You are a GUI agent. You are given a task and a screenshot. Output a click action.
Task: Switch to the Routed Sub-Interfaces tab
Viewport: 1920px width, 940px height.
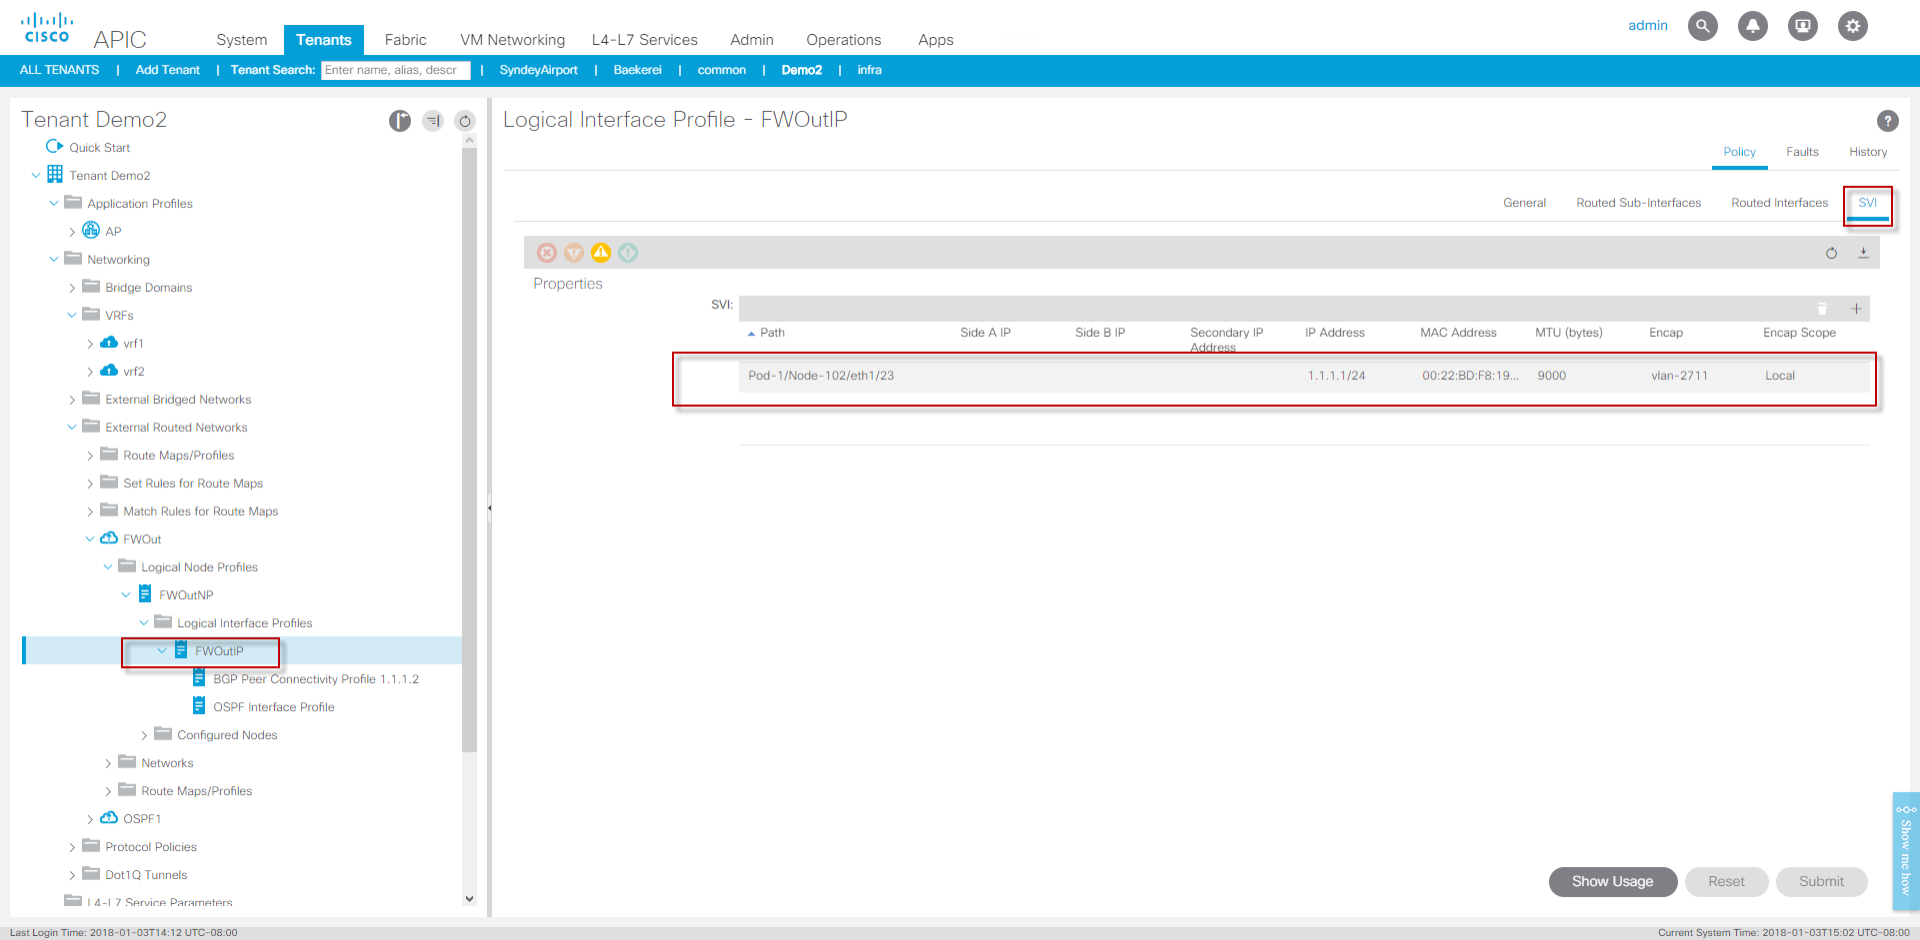1638,203
